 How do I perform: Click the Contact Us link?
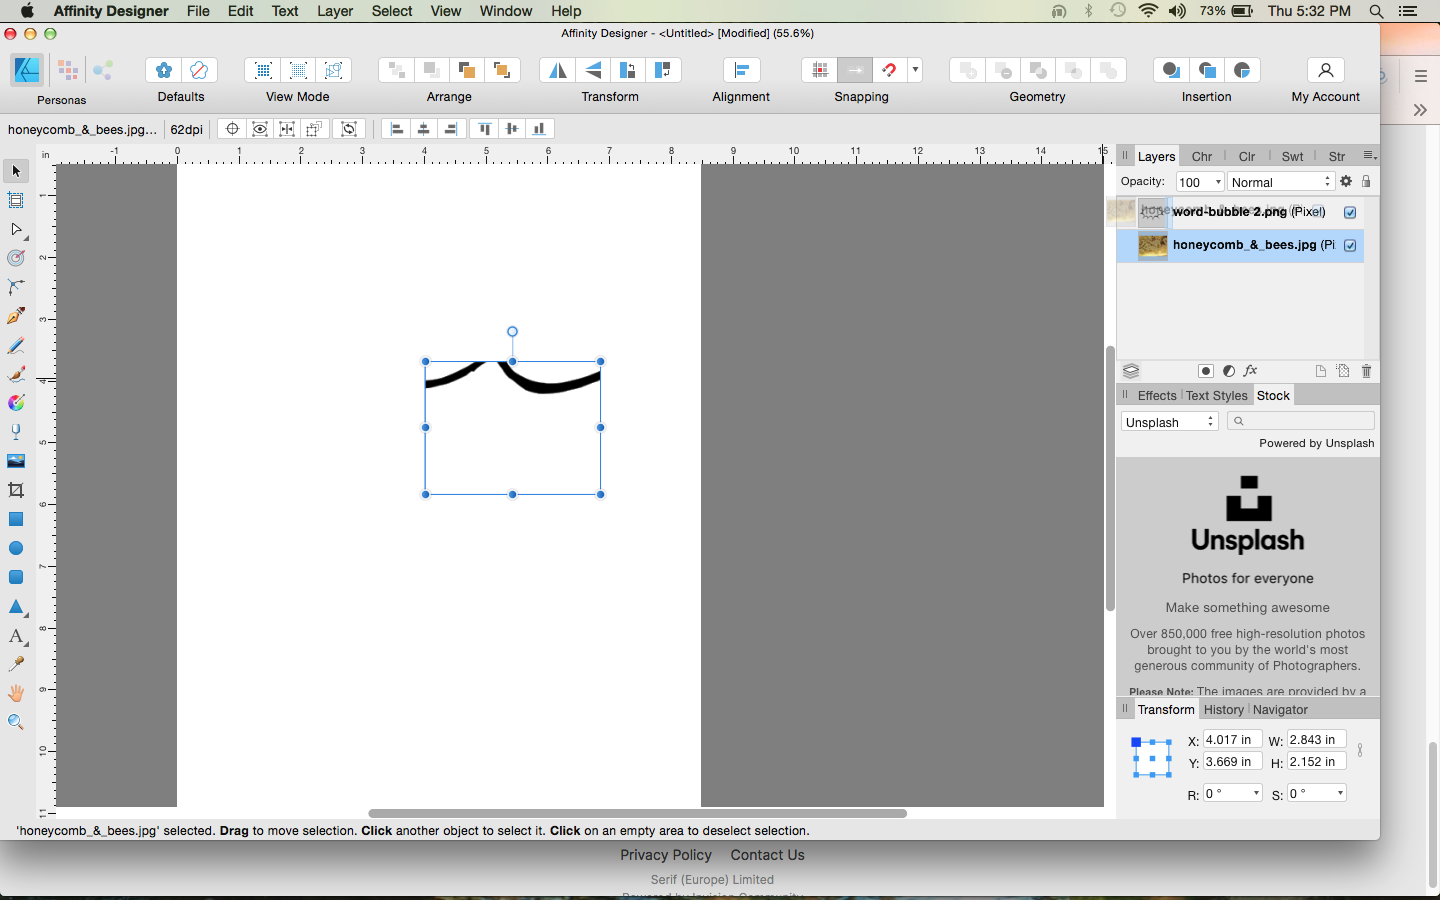coord(767,855)
